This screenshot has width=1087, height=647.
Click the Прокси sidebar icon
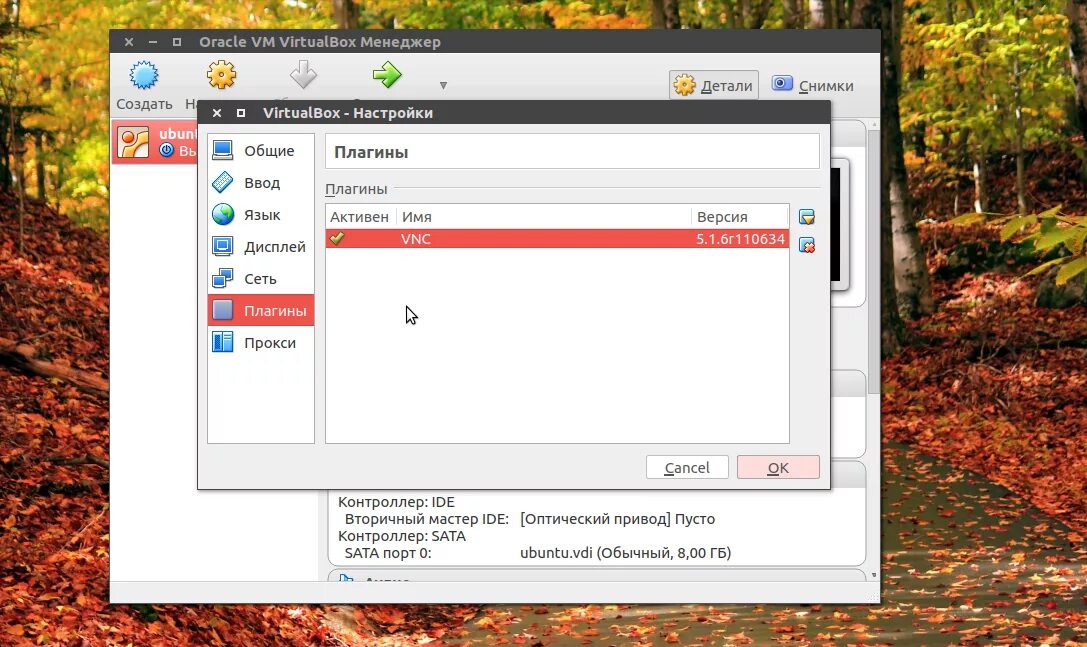click(223, 341)
